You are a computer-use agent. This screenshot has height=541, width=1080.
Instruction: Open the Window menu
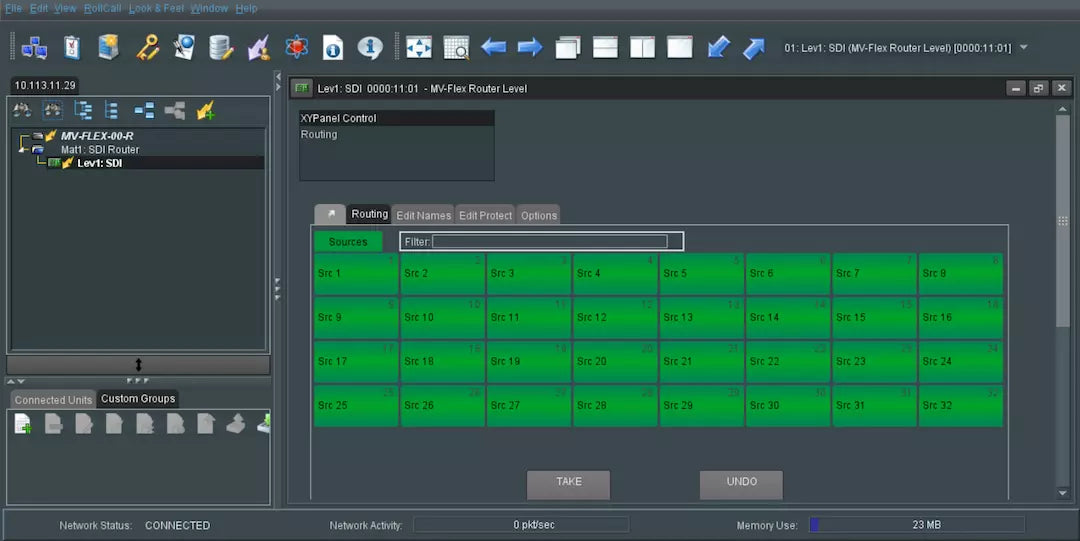pos(209,8)
